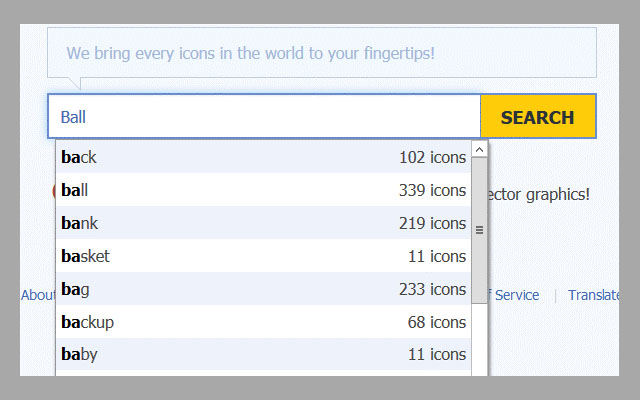Open the About link
Screen dimensions: 640x400
[38, 295]
